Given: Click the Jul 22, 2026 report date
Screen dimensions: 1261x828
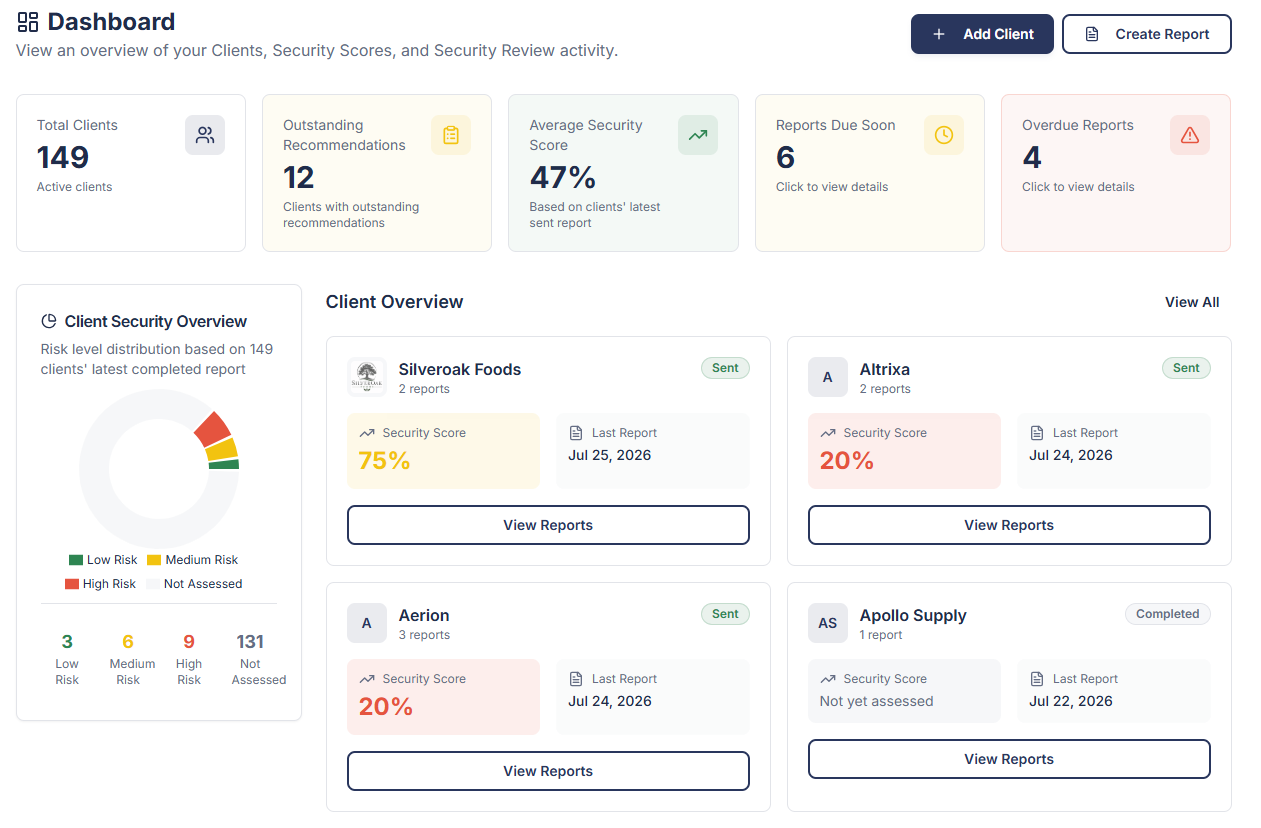Looking at the screenshot, I should [1071, 701].
